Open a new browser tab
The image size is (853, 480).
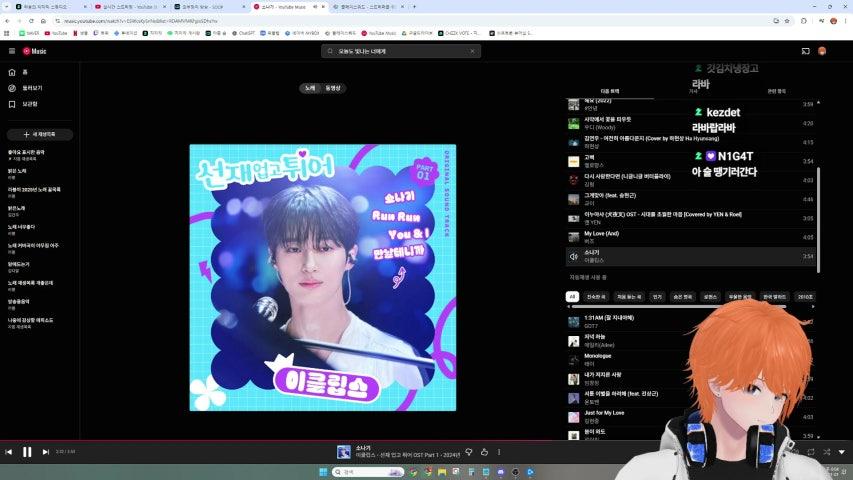414,7
